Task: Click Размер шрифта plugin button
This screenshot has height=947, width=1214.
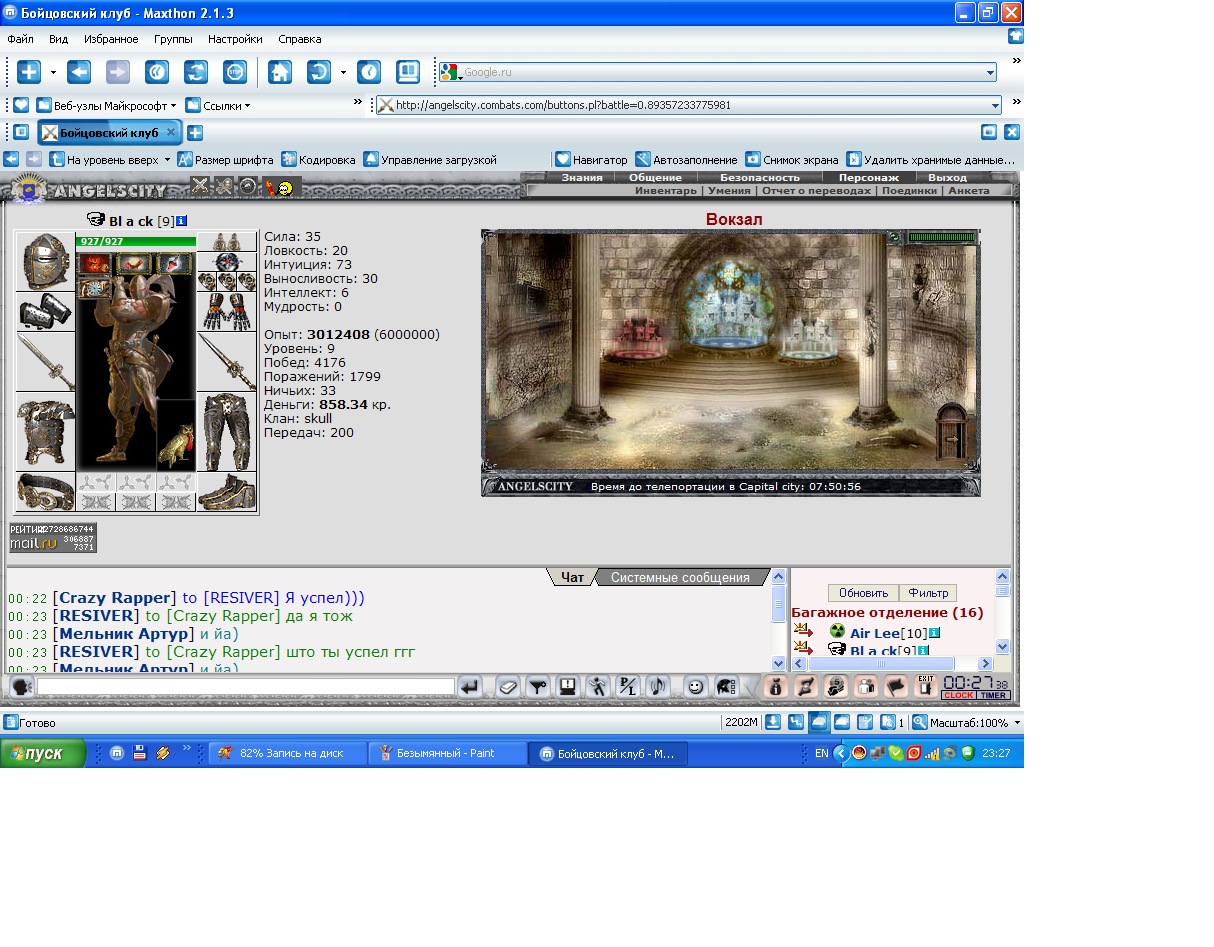Action: pyautogui.click(x=225, y=159)
